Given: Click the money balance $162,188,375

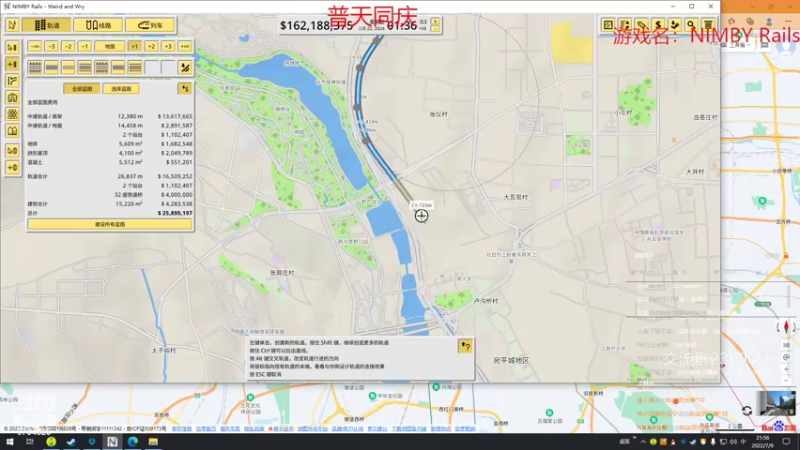Looking at the screenshot, I should click(316, 26).
